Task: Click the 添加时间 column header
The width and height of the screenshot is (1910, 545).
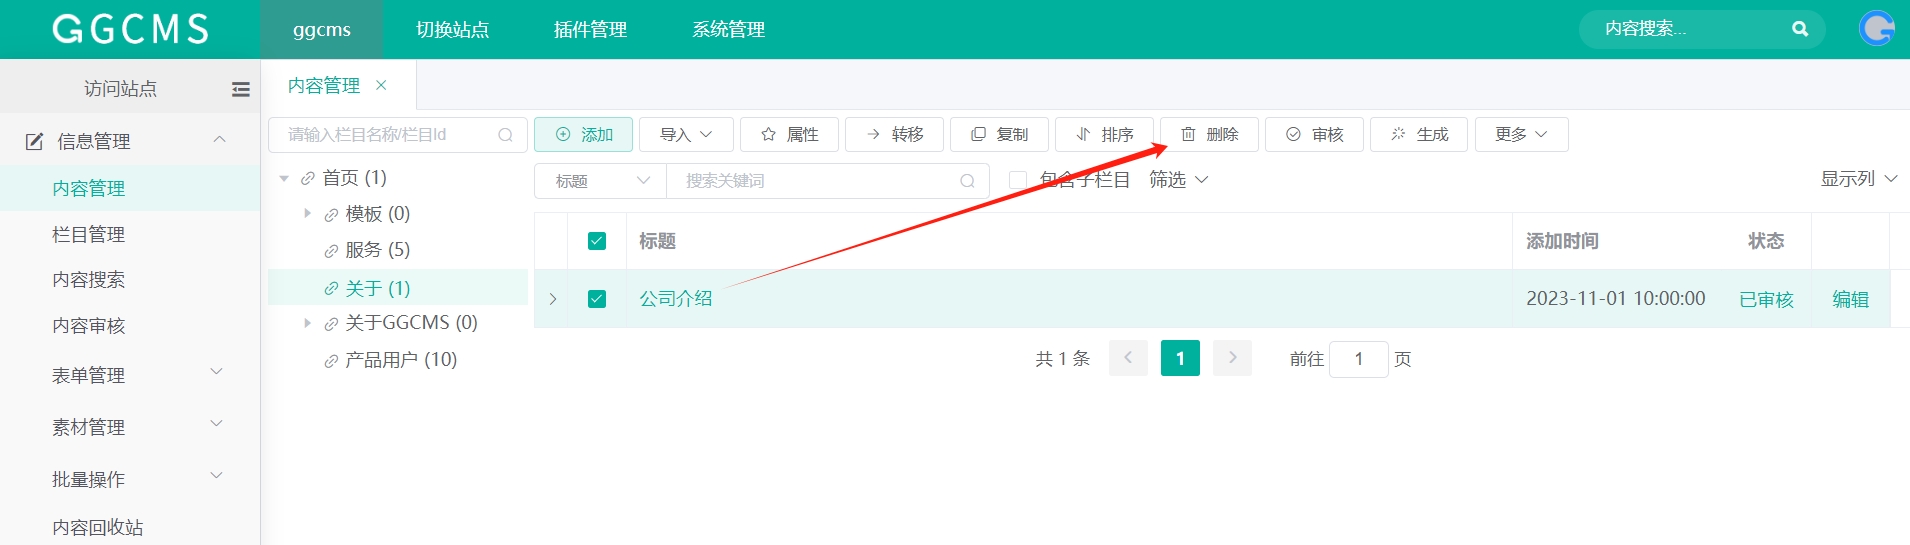Action: [x=1562, y=241]
